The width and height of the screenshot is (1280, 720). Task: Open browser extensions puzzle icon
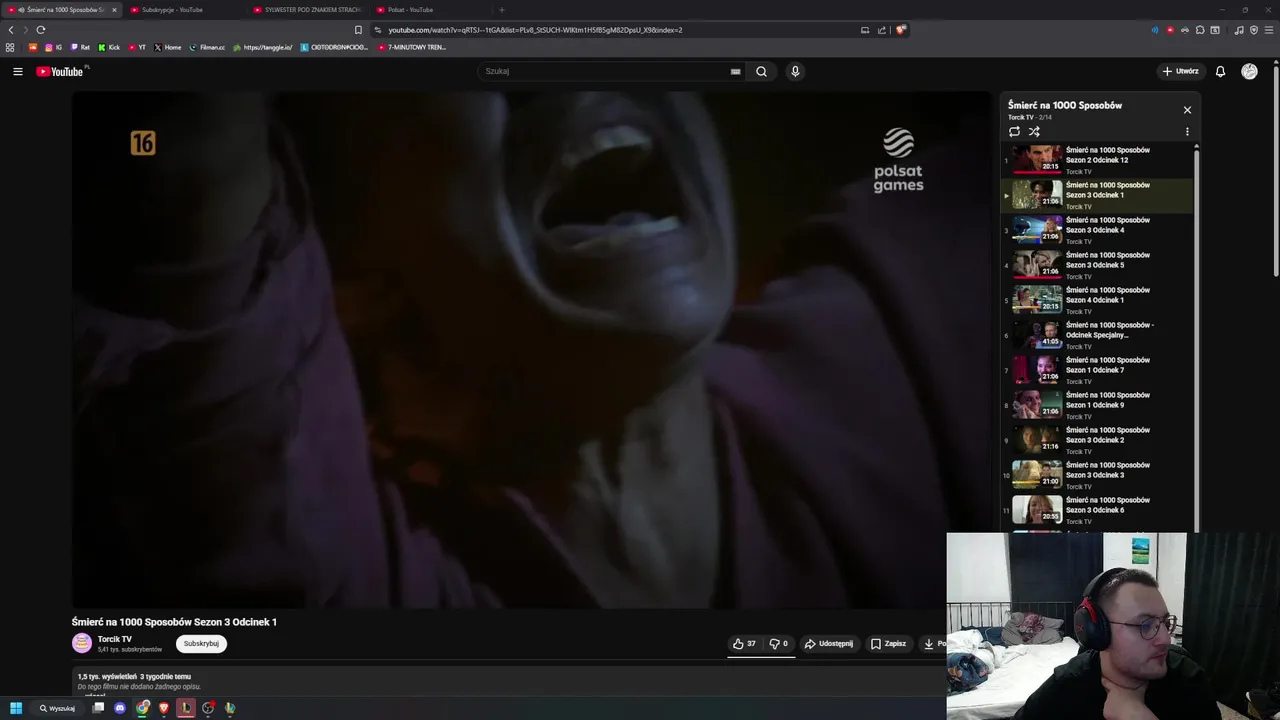click(x=1200, y=30)
